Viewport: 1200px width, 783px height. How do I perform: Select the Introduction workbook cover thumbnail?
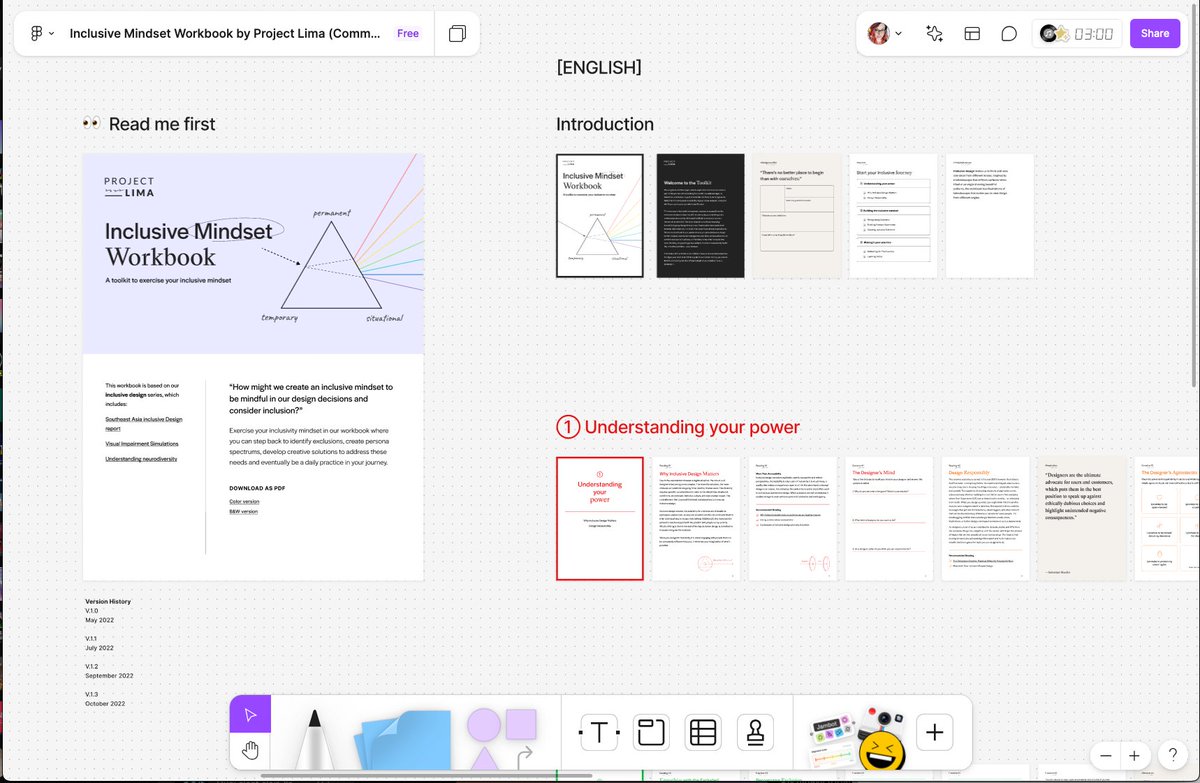(599, 215)
